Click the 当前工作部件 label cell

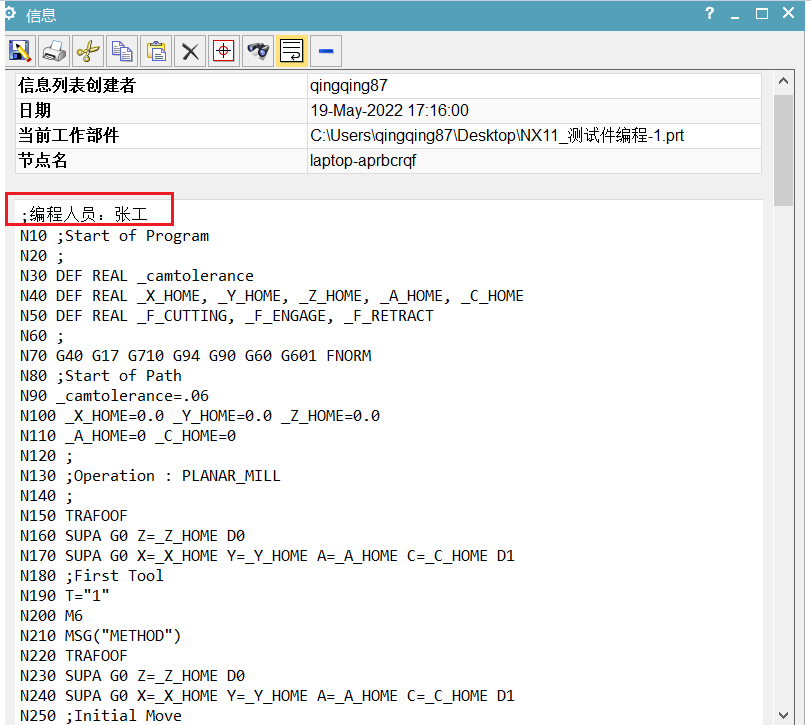(x=161, y=135)
